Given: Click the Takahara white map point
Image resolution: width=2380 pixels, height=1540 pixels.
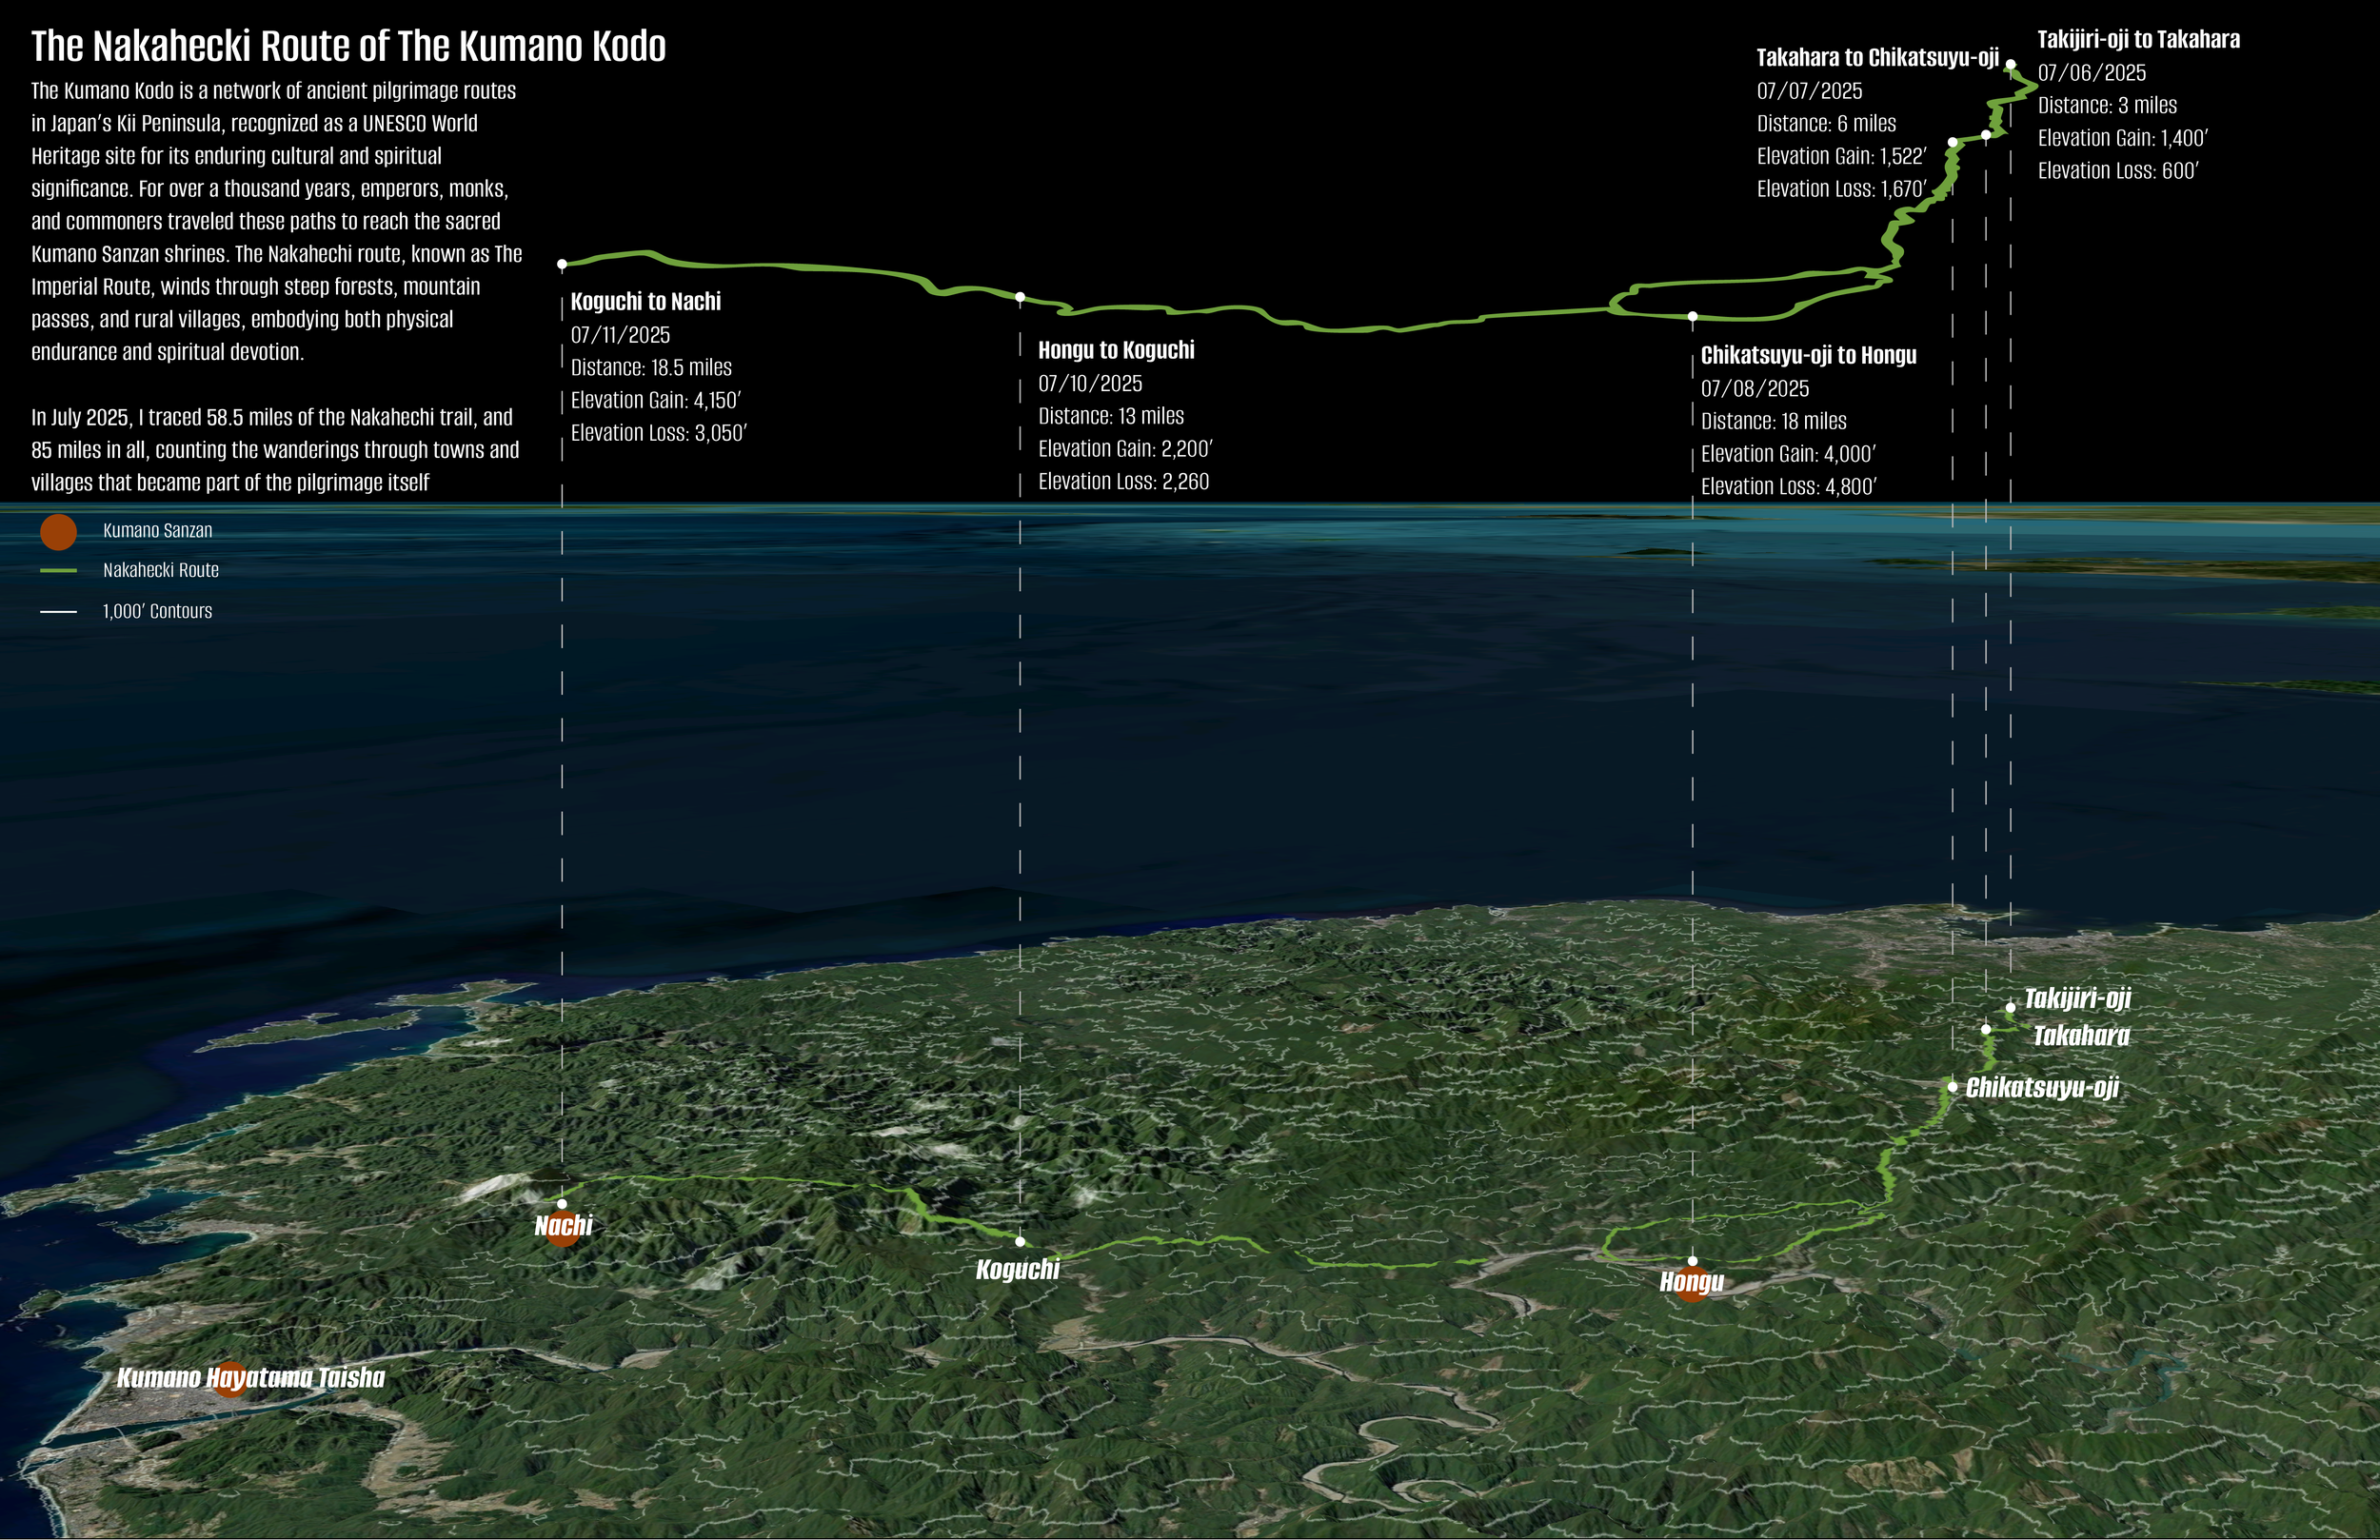Looking at the screenshot, I should click(x=1986, y=1029).
